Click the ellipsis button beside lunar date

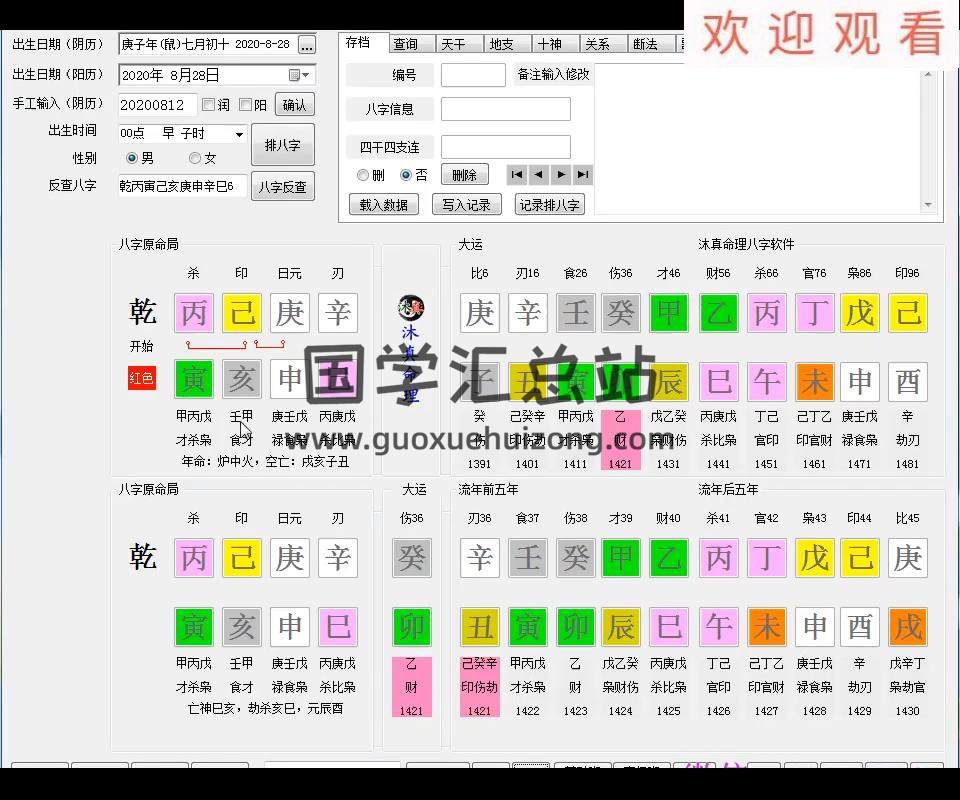(306, 45)
